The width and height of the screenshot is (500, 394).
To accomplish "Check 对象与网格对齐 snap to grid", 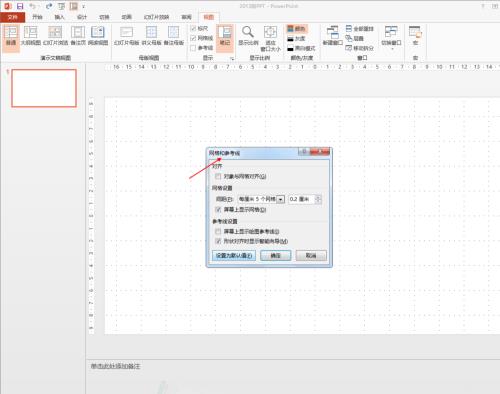I will 218,176.
